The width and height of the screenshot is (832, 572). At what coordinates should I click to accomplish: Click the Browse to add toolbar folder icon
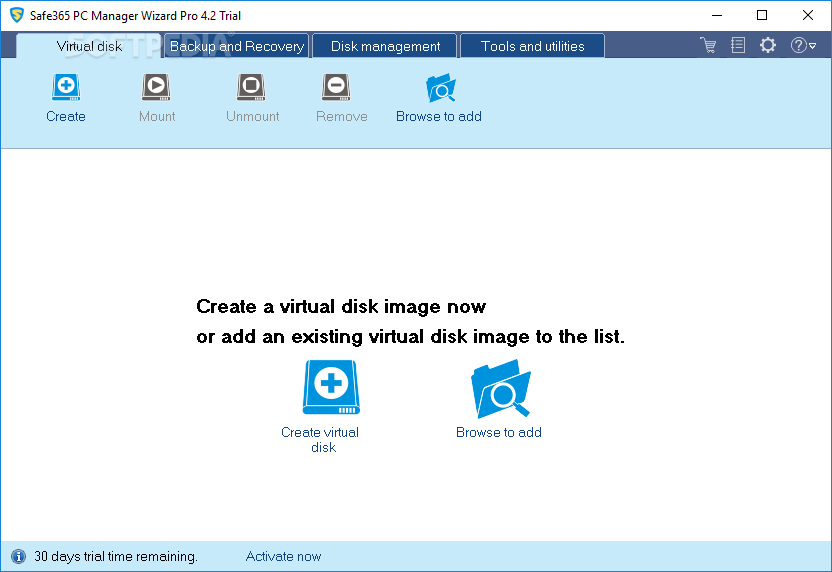point(441,88)
